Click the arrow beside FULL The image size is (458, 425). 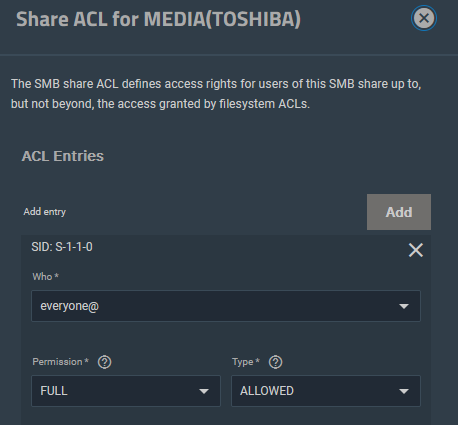(204, 391)
